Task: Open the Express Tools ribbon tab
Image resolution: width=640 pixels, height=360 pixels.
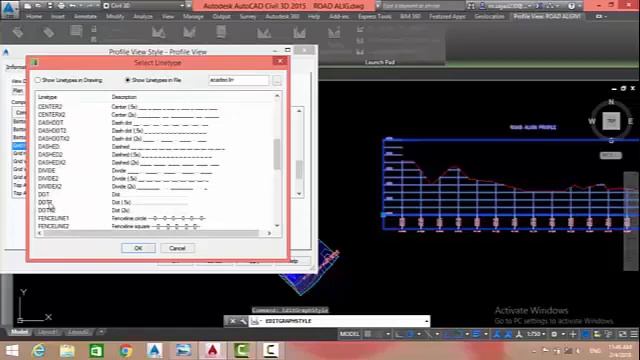Action: 375,16
